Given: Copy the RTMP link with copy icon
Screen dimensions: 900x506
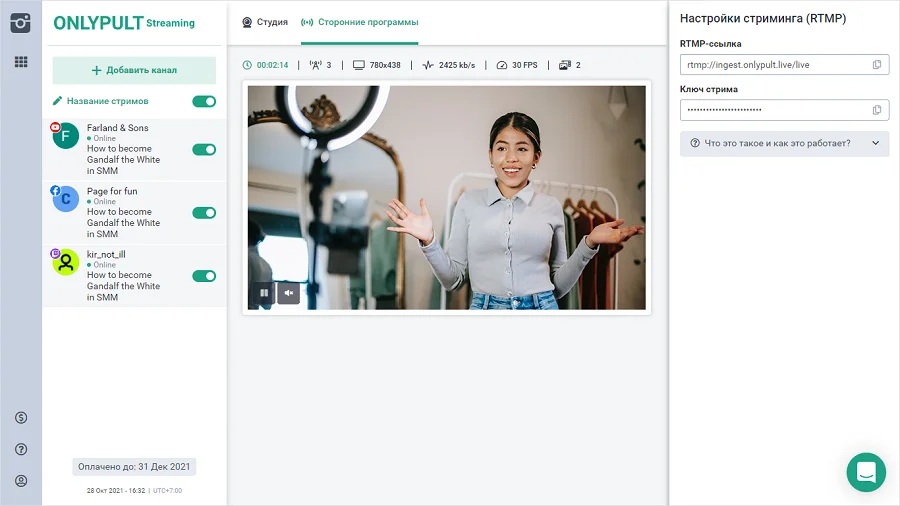Looking at the screenshot, I should (877, 65).
